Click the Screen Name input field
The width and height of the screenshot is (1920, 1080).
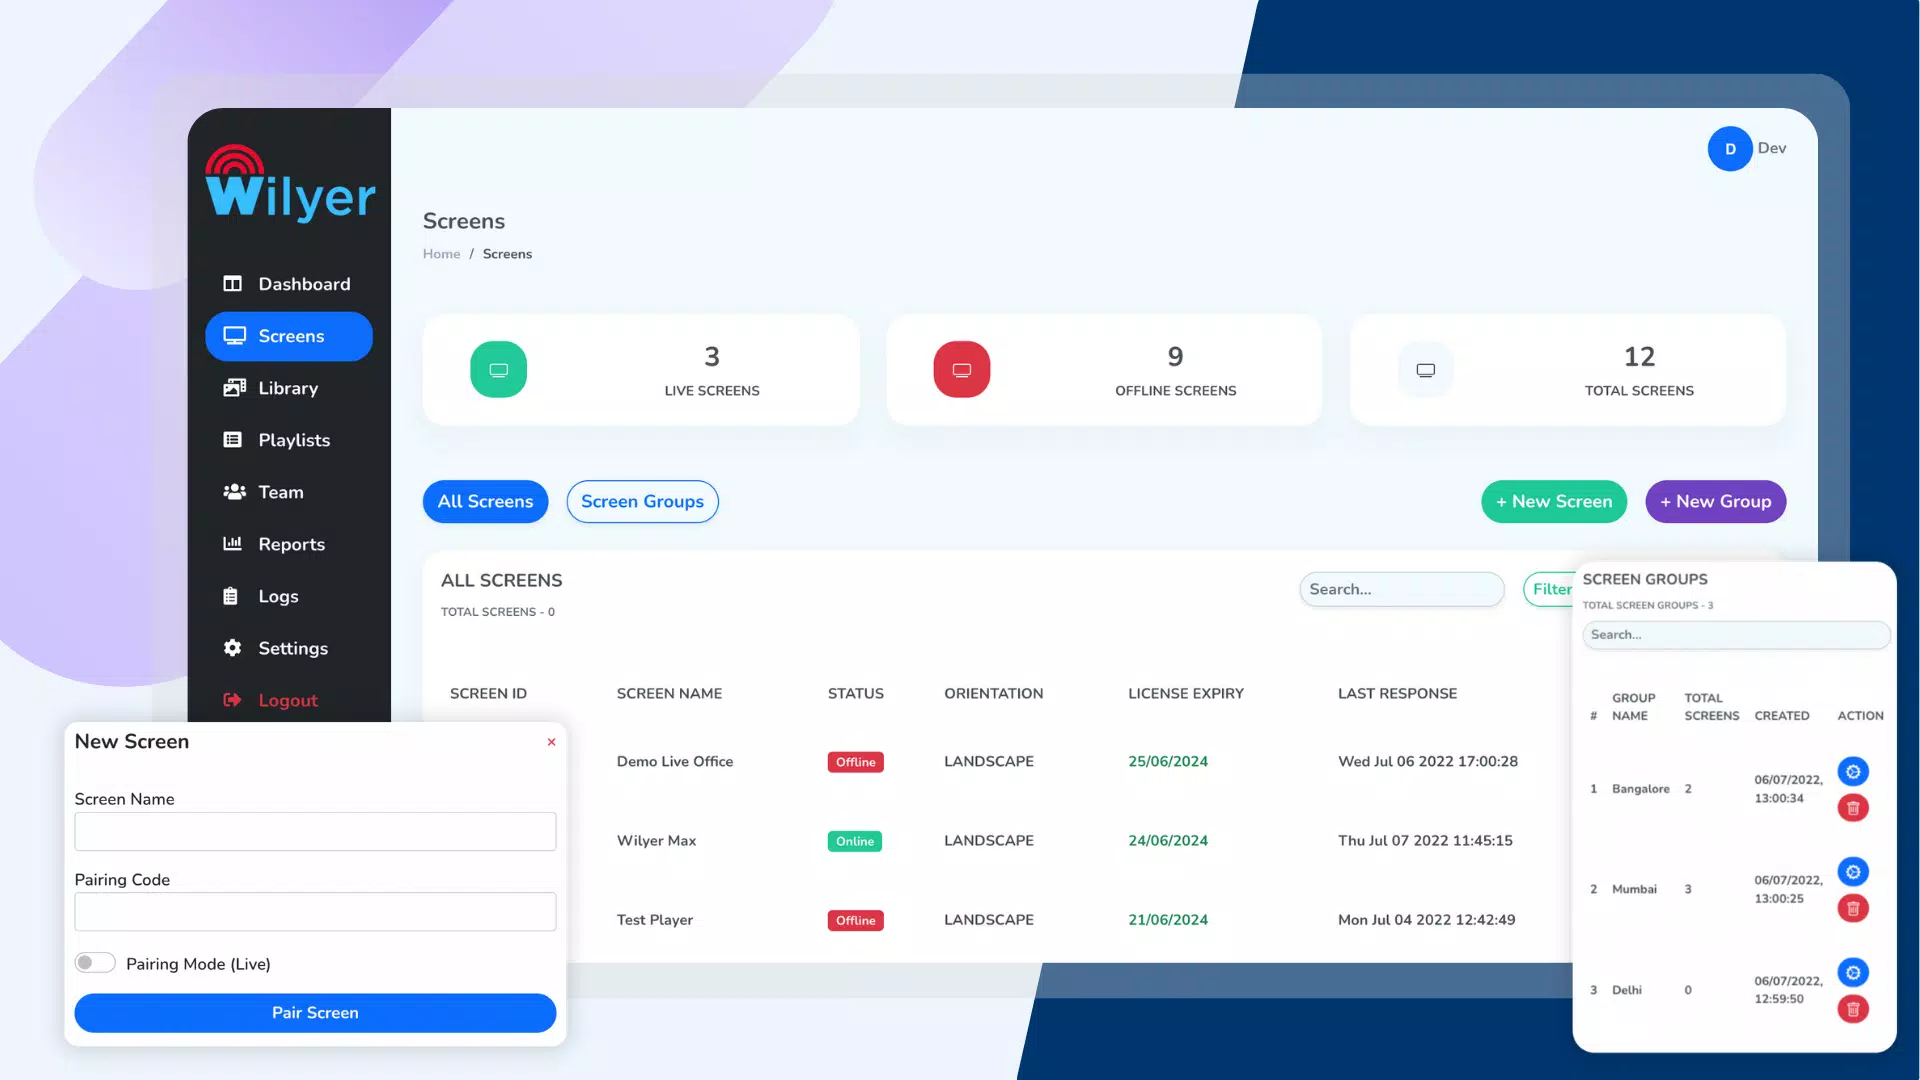(x=315, y=832)
